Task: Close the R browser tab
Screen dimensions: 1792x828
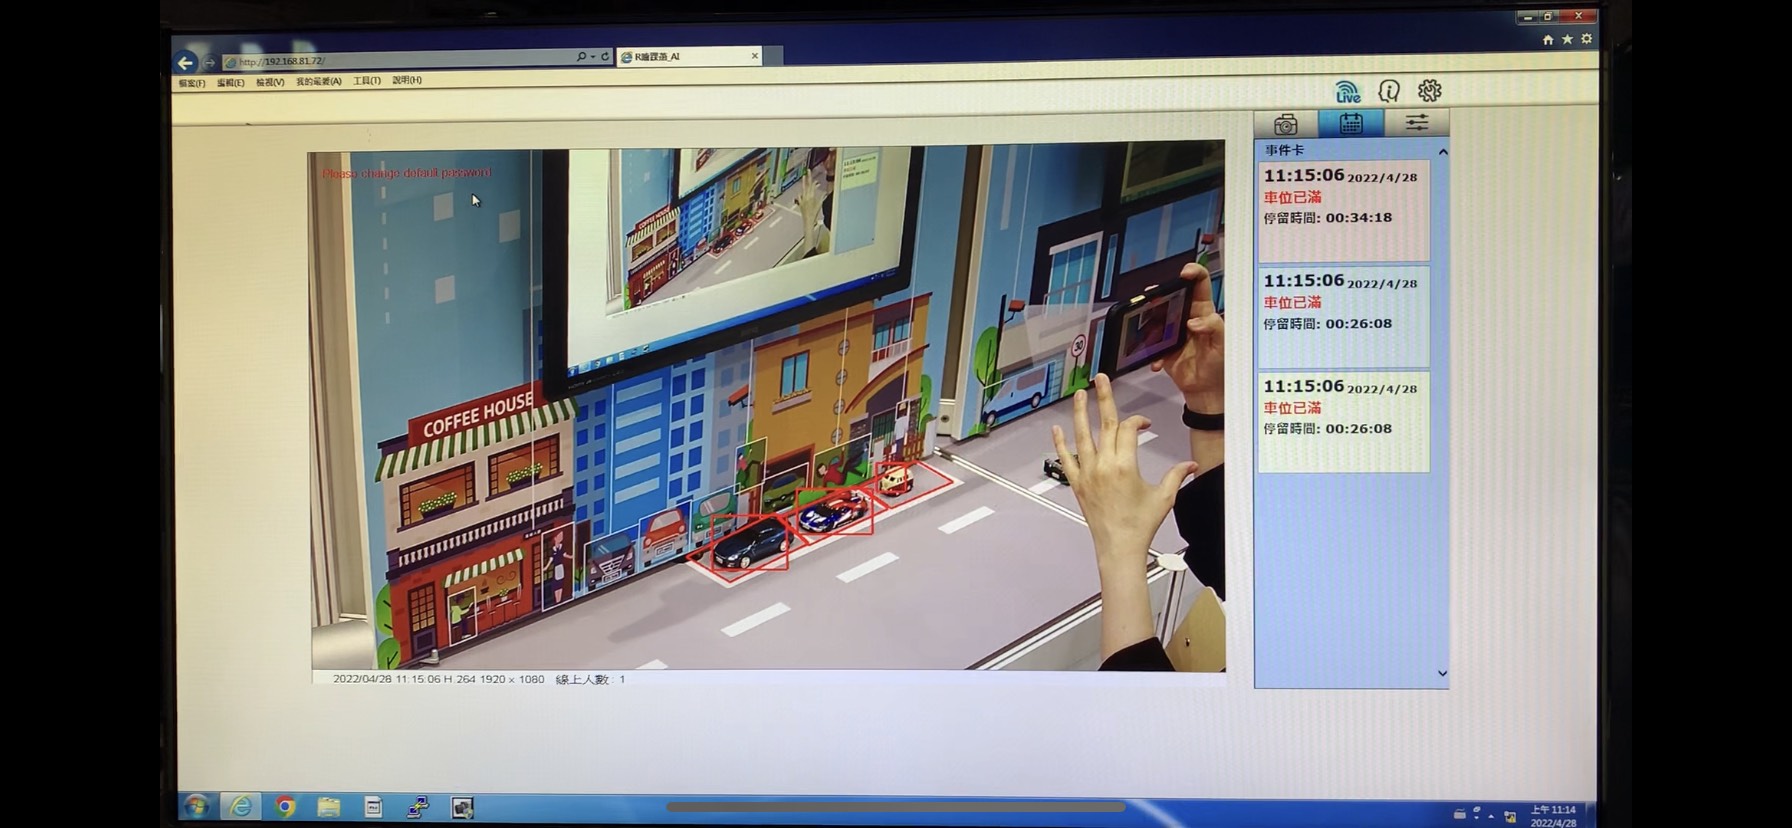Action: click(x=754, y=56)
